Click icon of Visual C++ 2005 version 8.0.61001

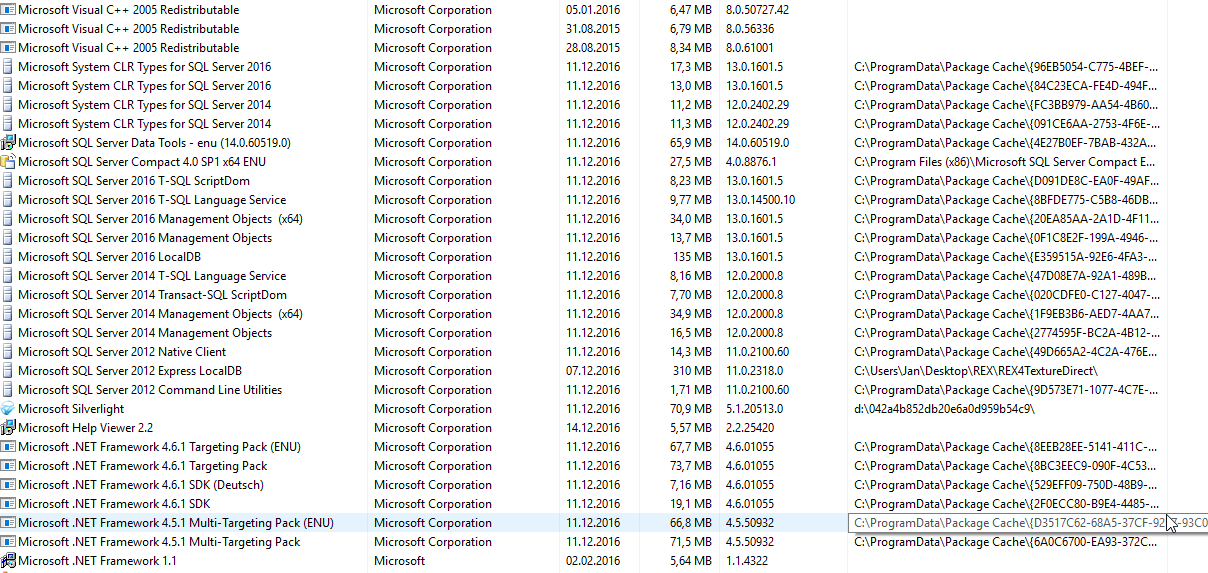pos(8,48)
